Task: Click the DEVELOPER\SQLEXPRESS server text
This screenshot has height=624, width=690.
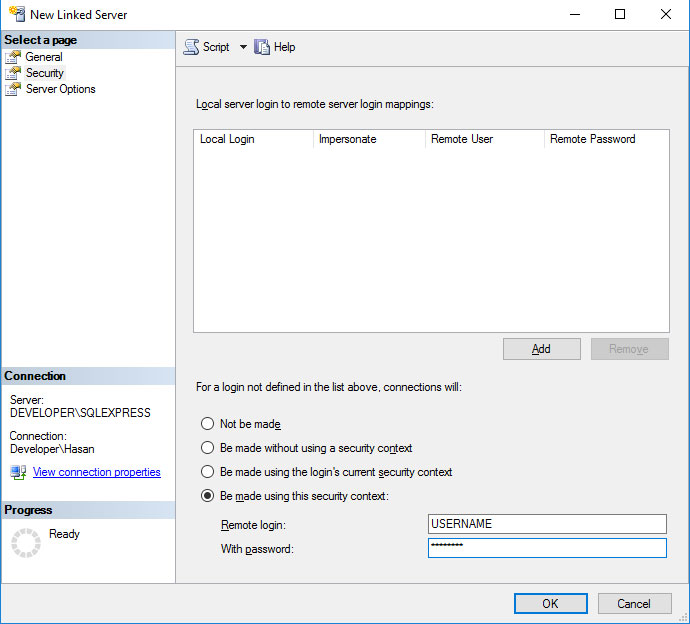Action: pyautogui.click(x=80, y=413)
